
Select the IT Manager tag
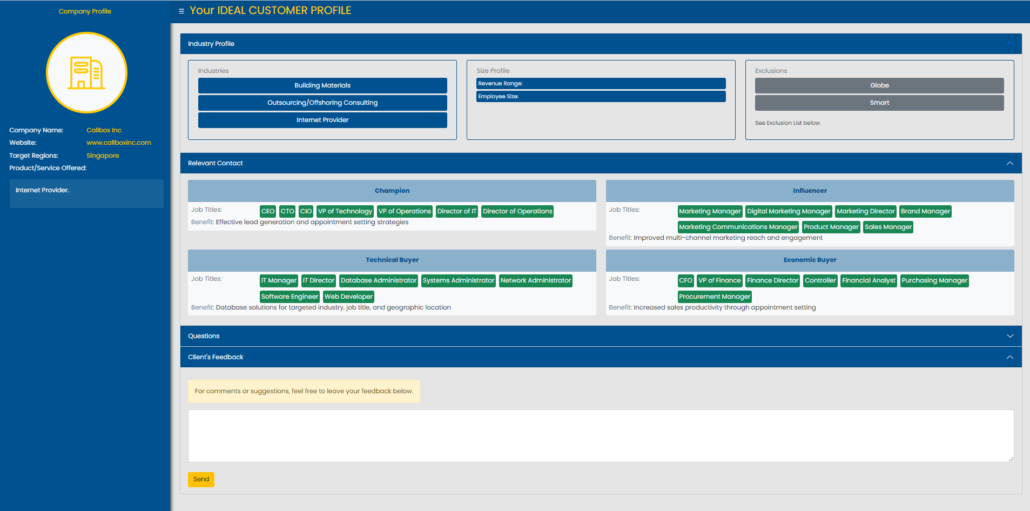pos(279,280)
